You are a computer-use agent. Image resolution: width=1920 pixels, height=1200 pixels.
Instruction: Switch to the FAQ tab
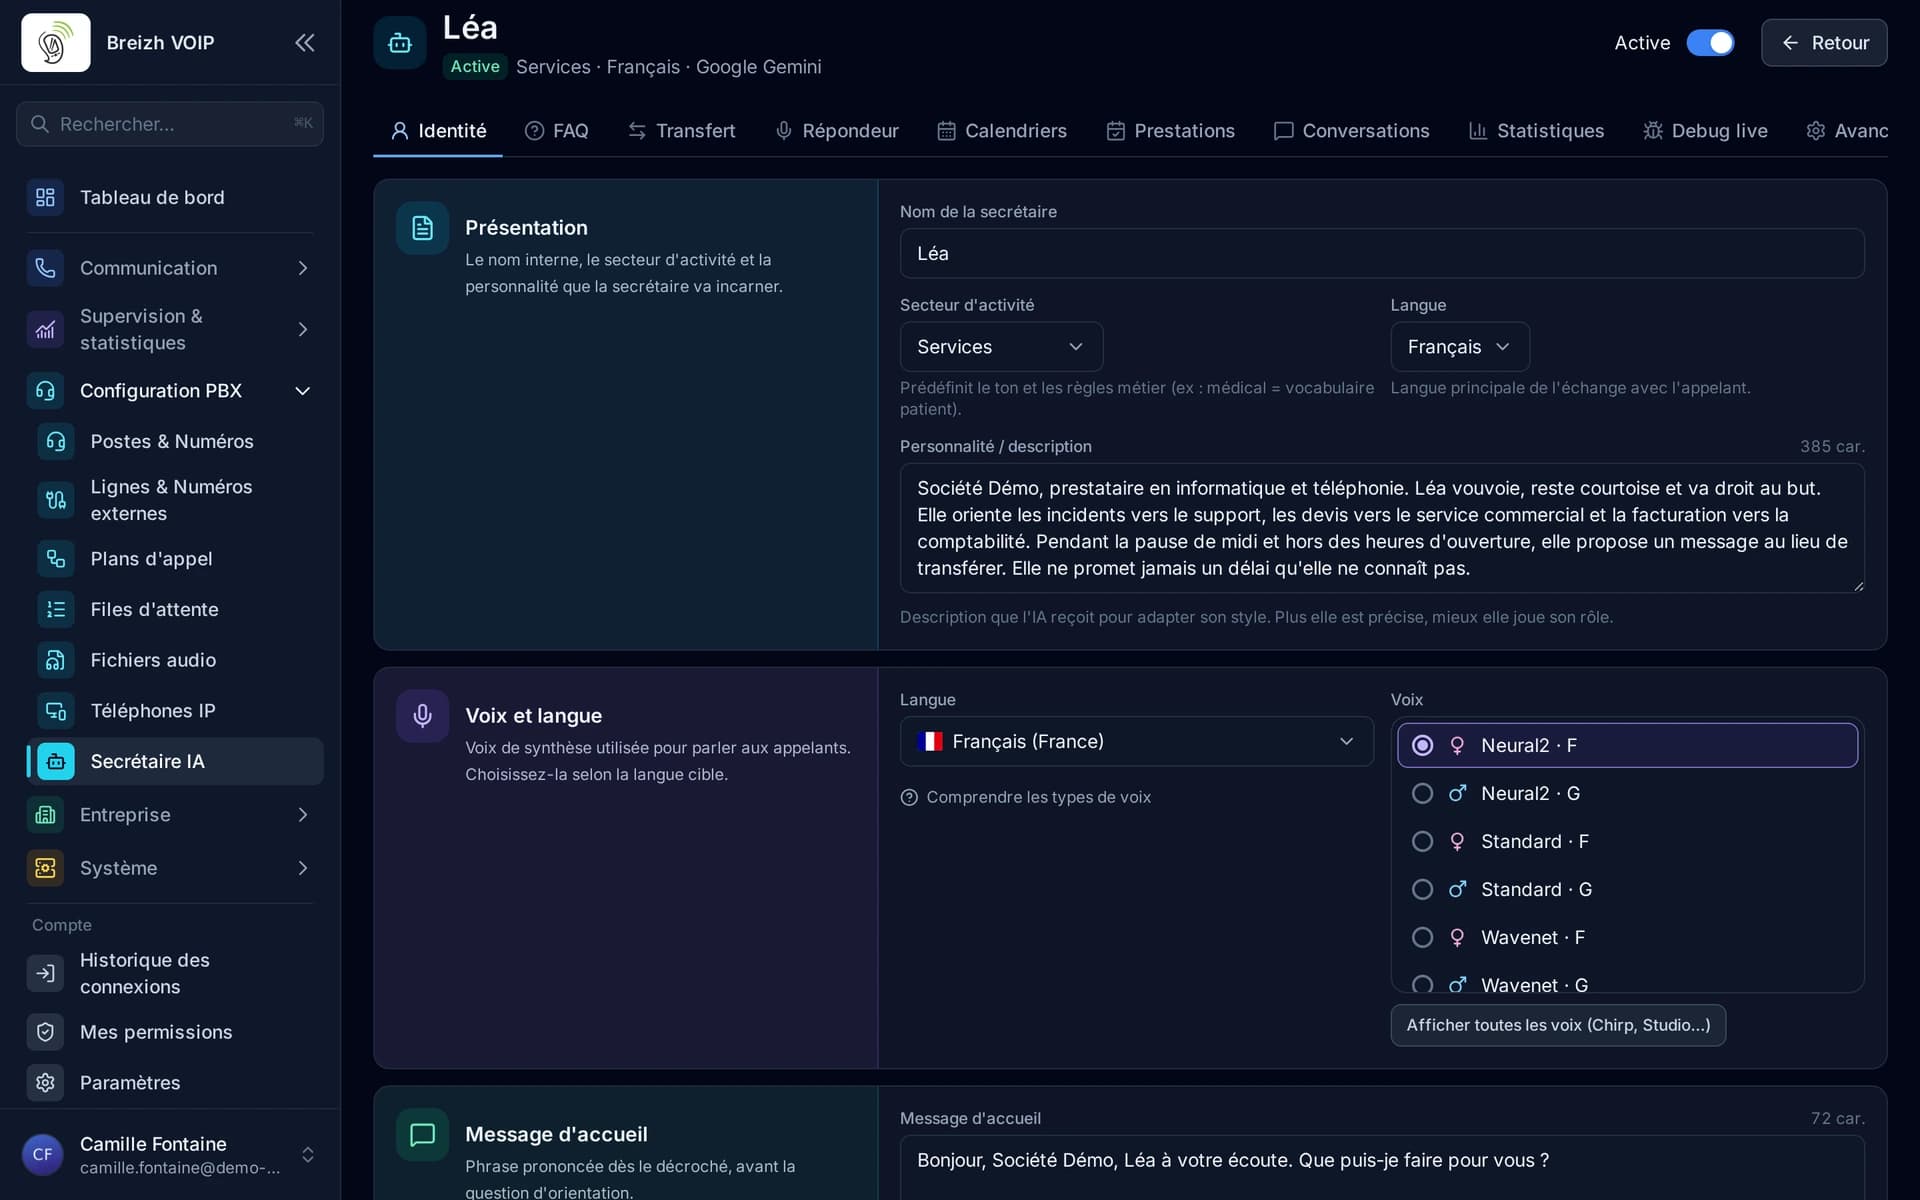pyautogui.click(x=557, y=131)
